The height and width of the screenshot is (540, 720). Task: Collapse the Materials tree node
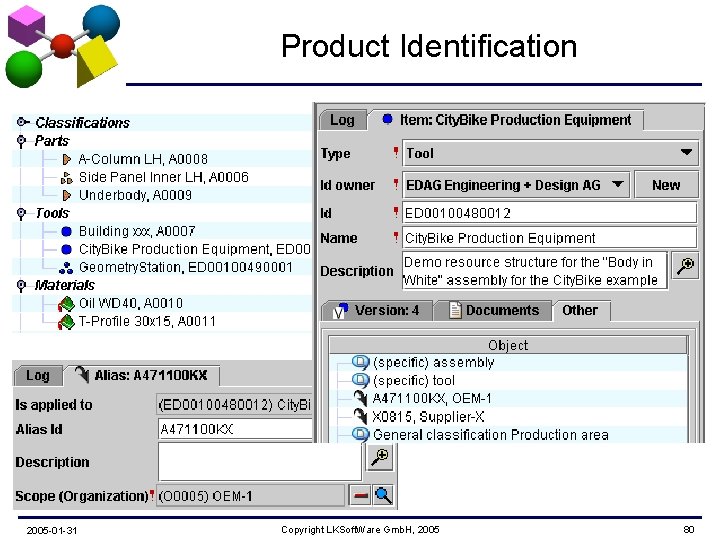click(21, 286)
